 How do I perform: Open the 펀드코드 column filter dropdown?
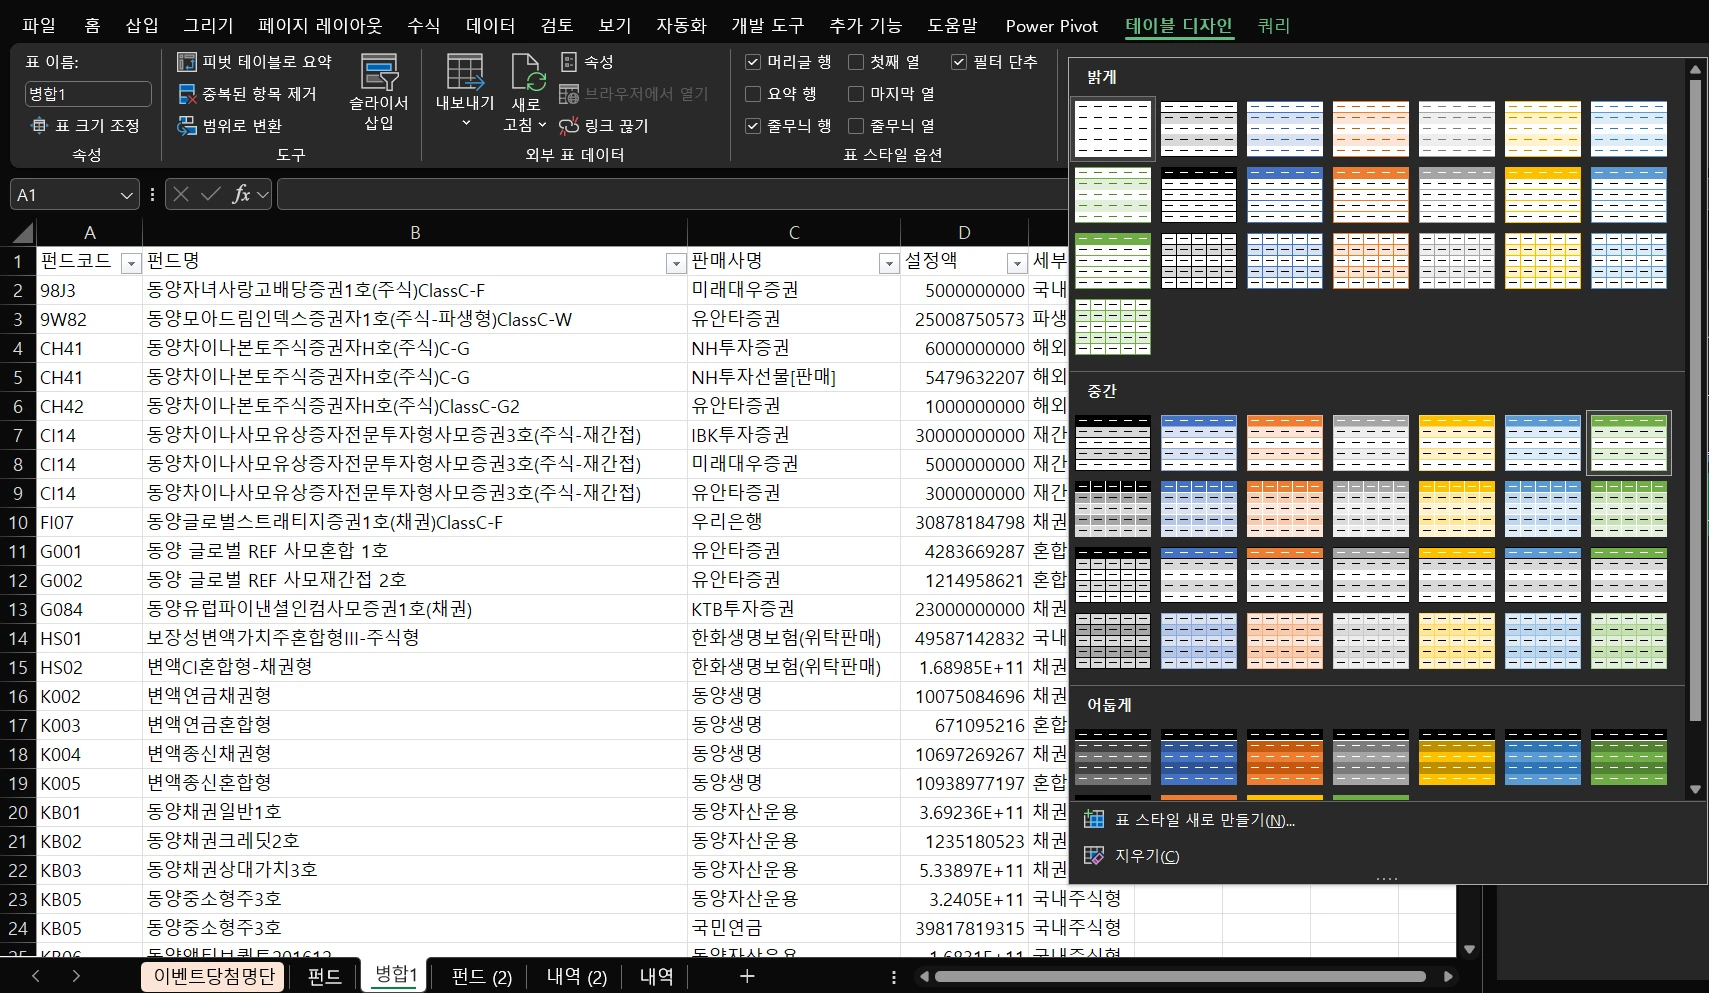point(130,263)
